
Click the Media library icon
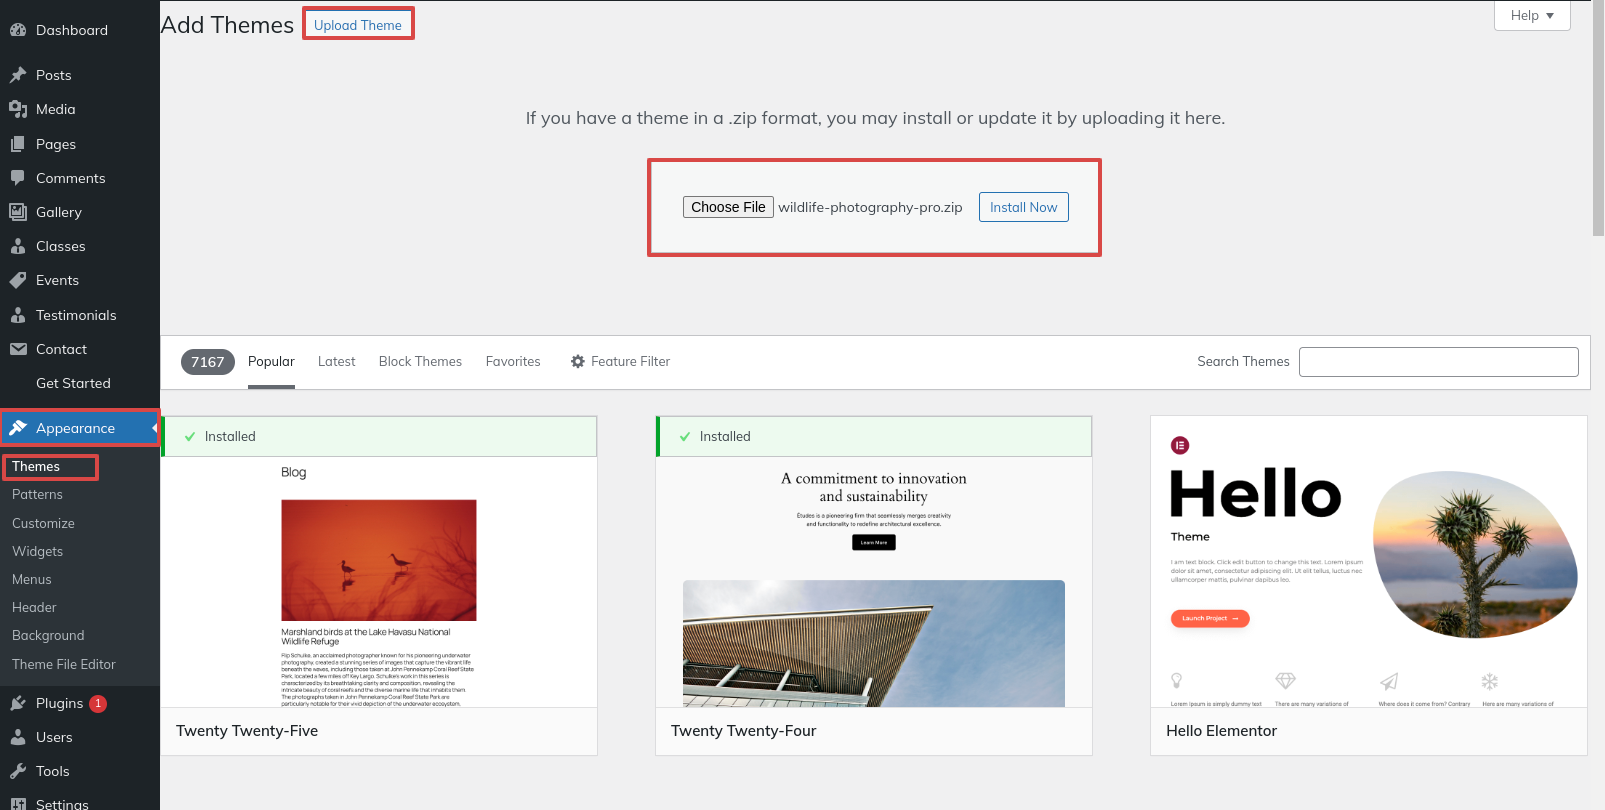click(x=18, y=109)
